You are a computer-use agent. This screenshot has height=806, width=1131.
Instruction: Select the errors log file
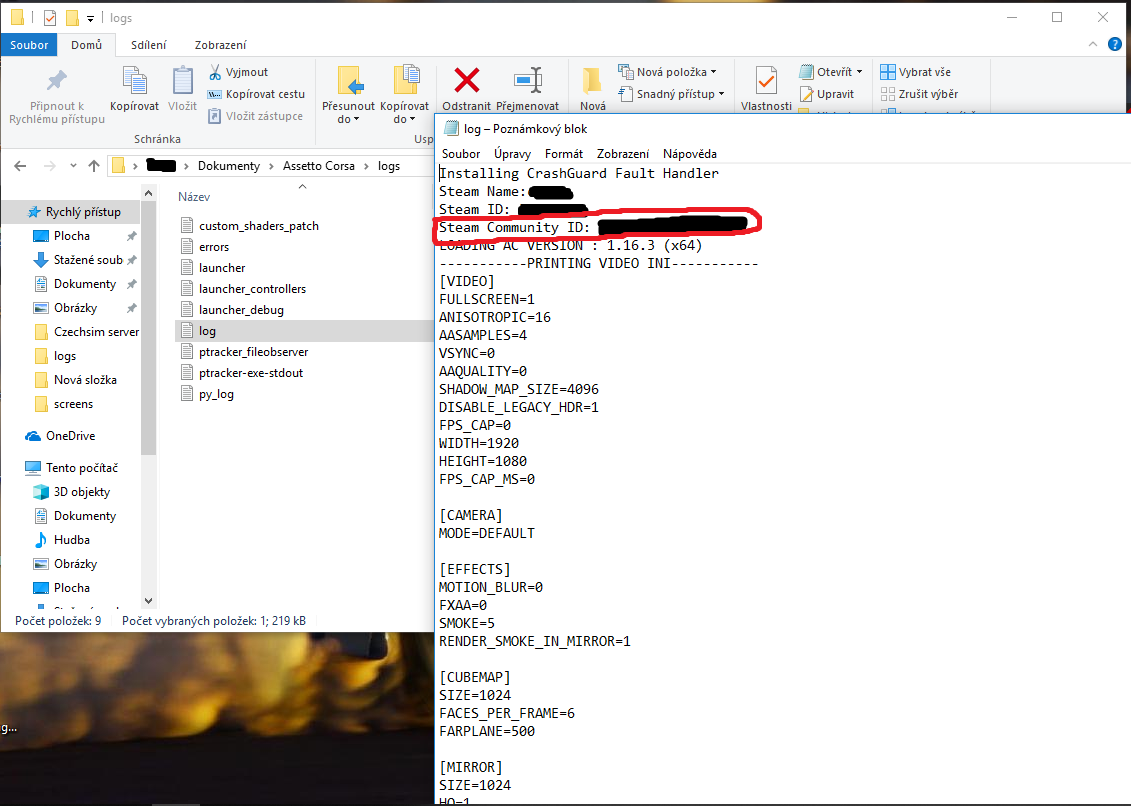point(205,247)
